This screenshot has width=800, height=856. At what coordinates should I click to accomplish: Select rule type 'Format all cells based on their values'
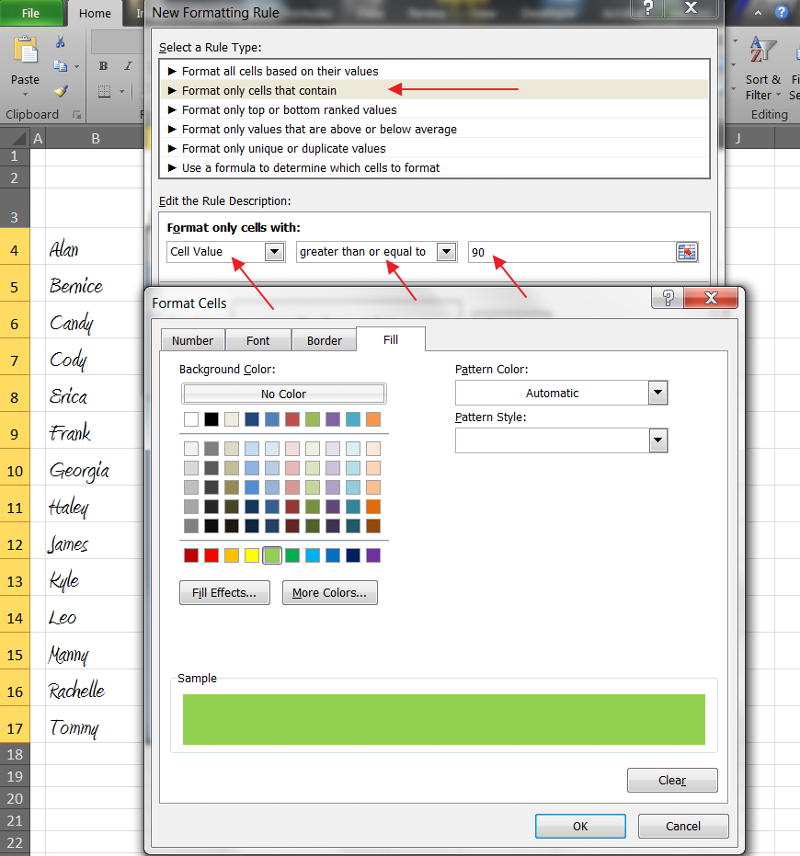435,71
